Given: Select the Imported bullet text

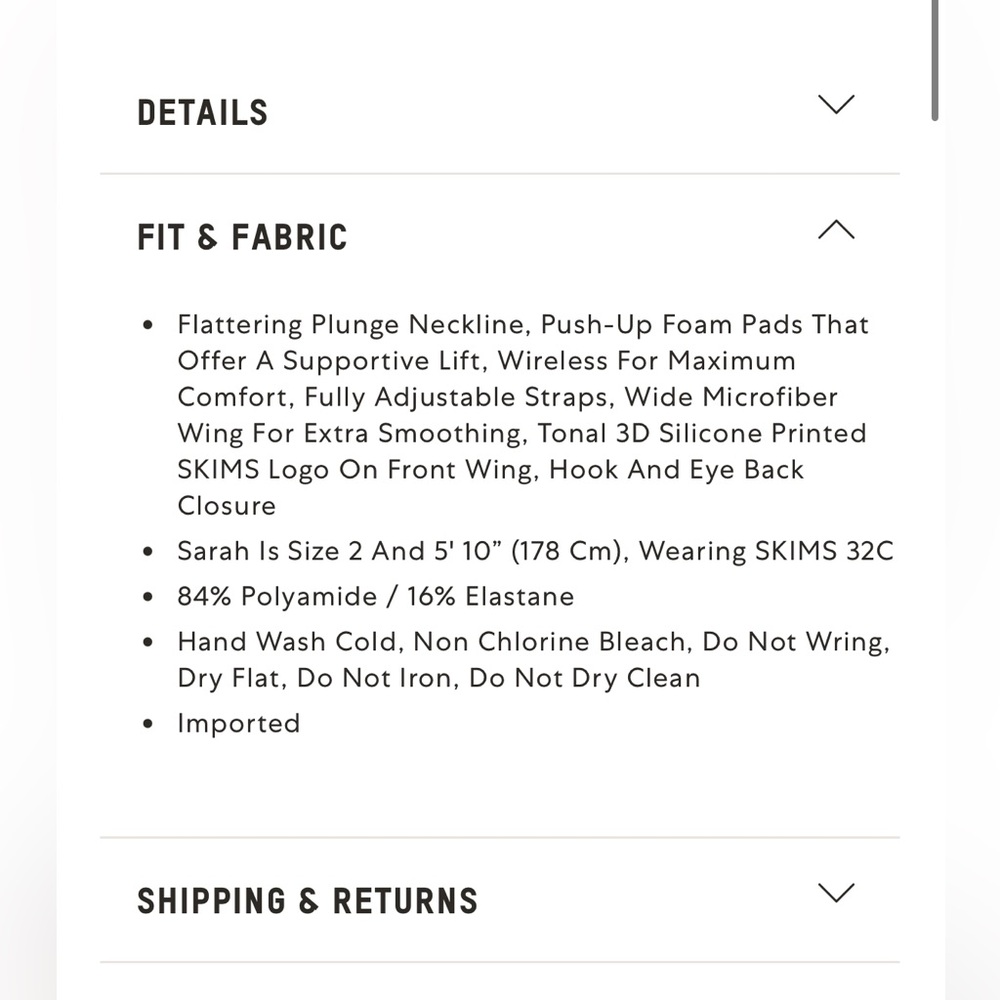Looking at the screenshot, I should point(239,724).
